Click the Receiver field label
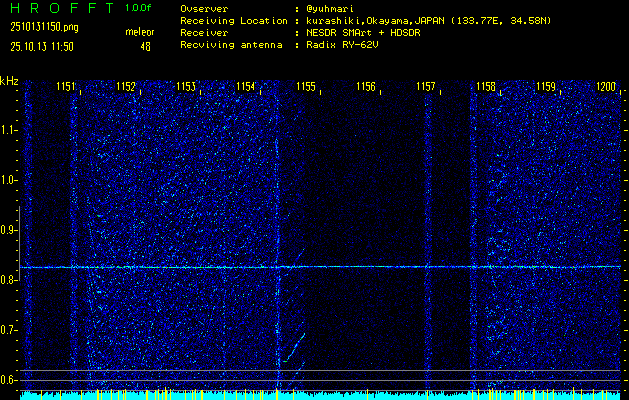This screenshot has height=400, width=629. click(204, 33)
